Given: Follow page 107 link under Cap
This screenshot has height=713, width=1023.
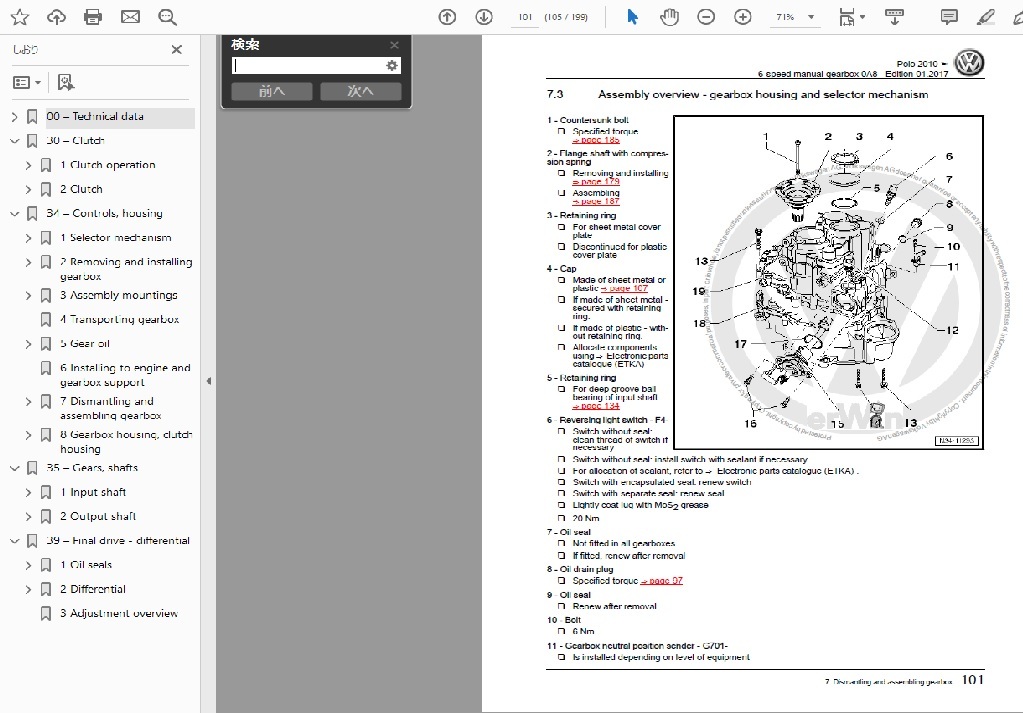Looking at the screenshot, I should [x=624, y=288].
